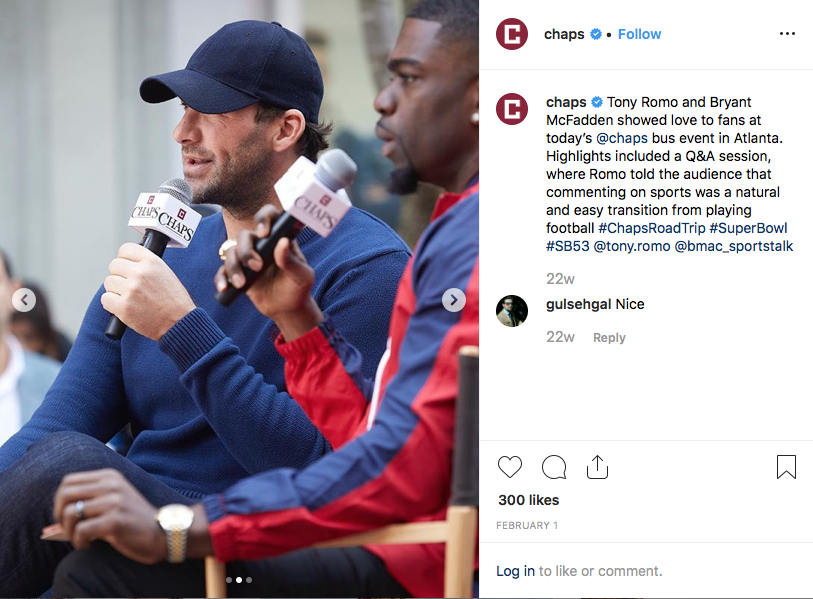This screenshot has height=599, width=813.
Task: View the 300 likes list
Action: [528, 500]
